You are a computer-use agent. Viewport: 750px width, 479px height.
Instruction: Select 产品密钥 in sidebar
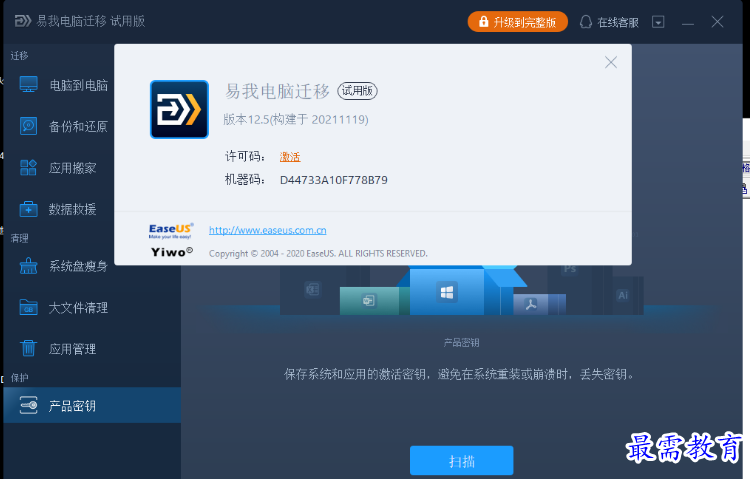coord(92,405)
